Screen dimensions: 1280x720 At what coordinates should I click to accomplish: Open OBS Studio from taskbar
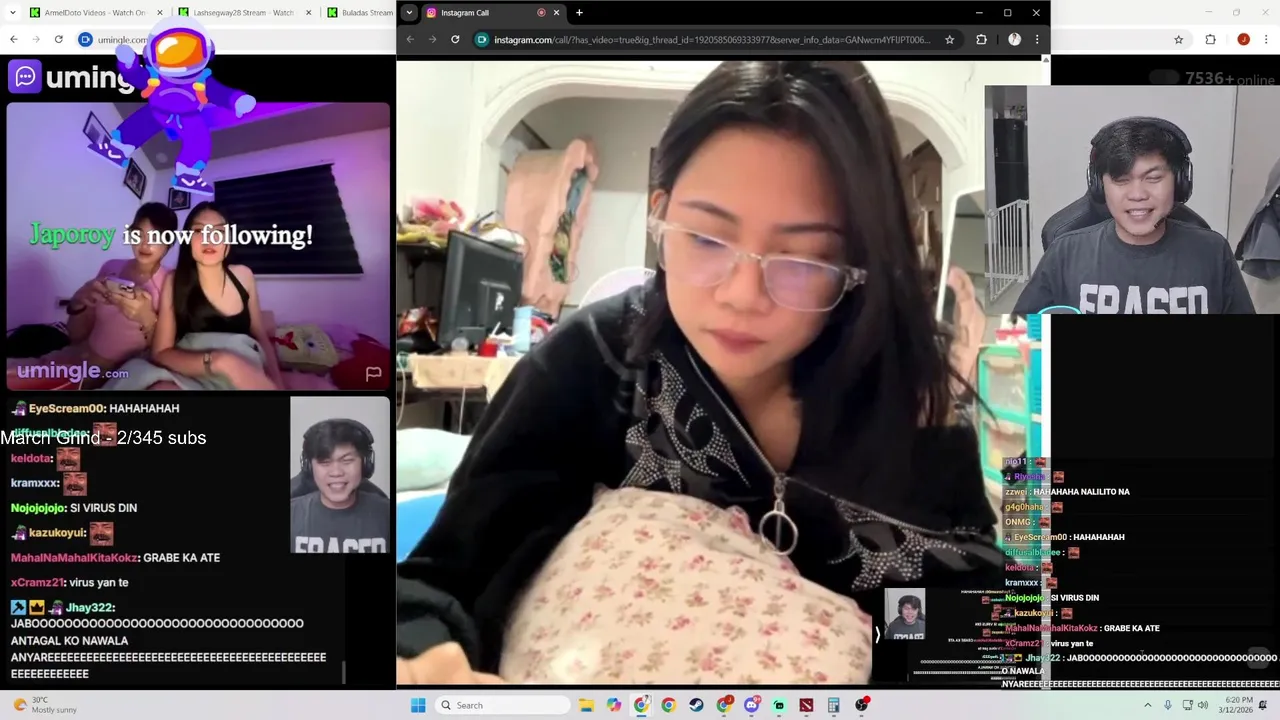pos(861,705)
